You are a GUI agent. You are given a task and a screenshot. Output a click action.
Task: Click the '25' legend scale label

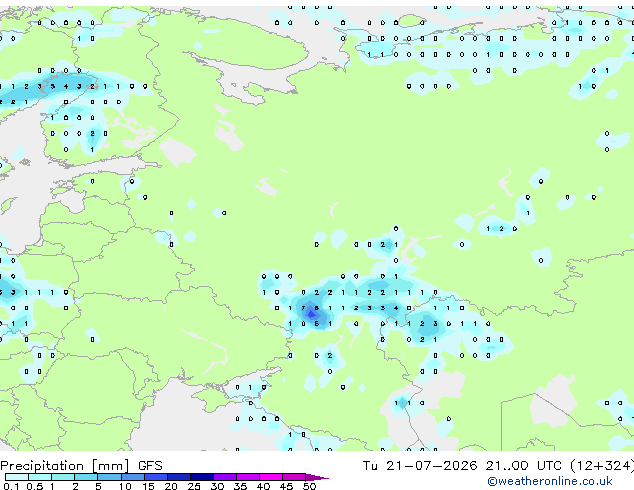point(194,486)
